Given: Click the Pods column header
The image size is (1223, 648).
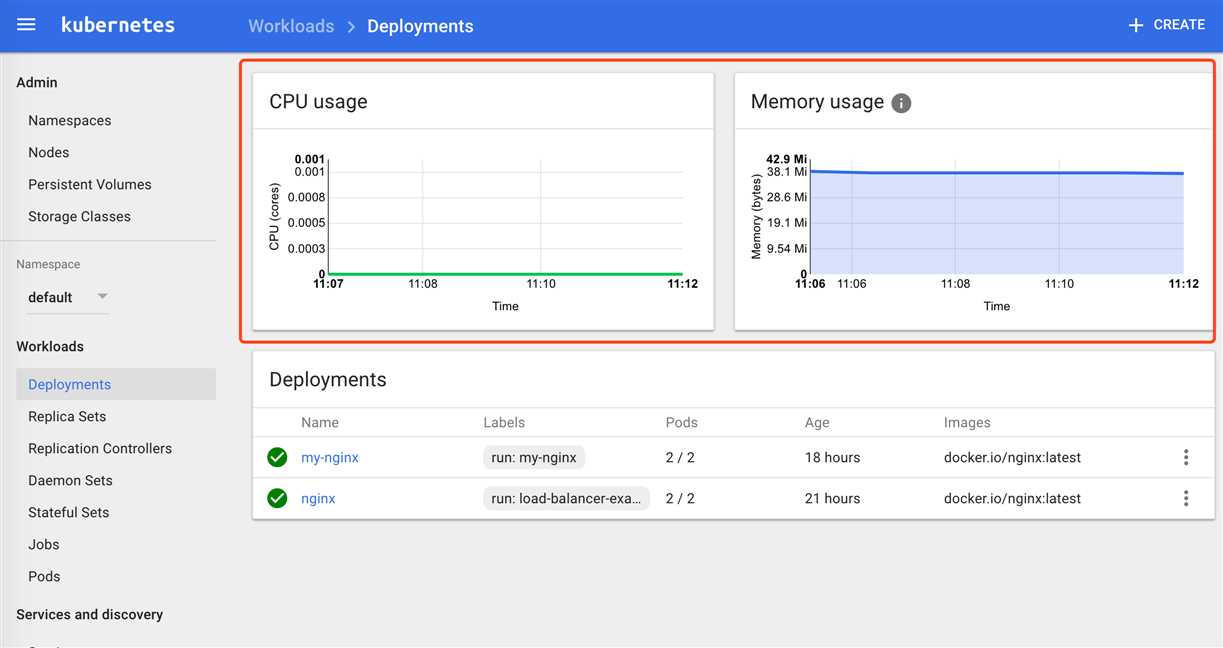Looking at the screenshot, I should [x=682, y=422].
